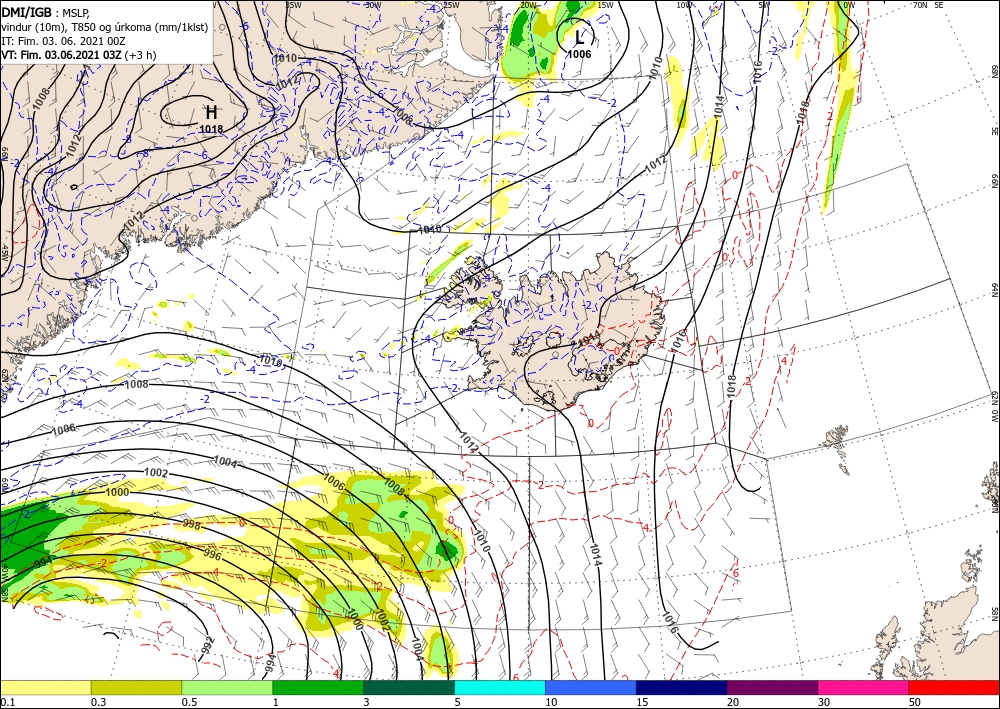Pick the navy 15–20 legend swatch
Viewport: 1000px width, 709px height.
tap(681, 687)
